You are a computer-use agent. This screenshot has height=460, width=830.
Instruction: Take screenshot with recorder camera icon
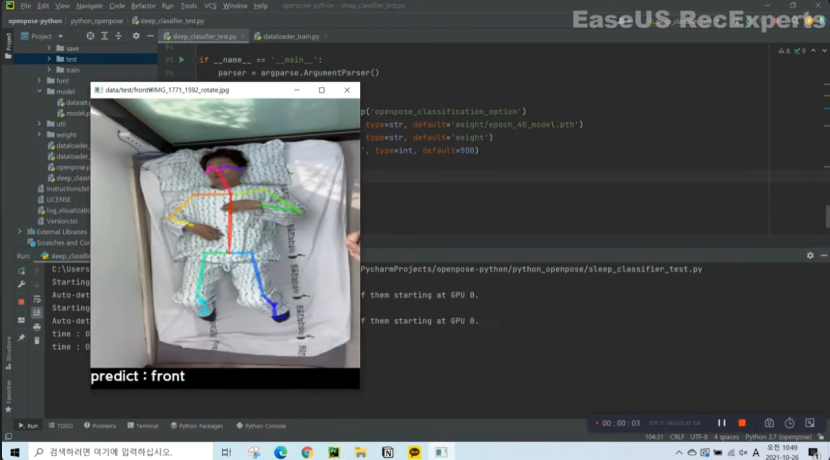(769, 423)
